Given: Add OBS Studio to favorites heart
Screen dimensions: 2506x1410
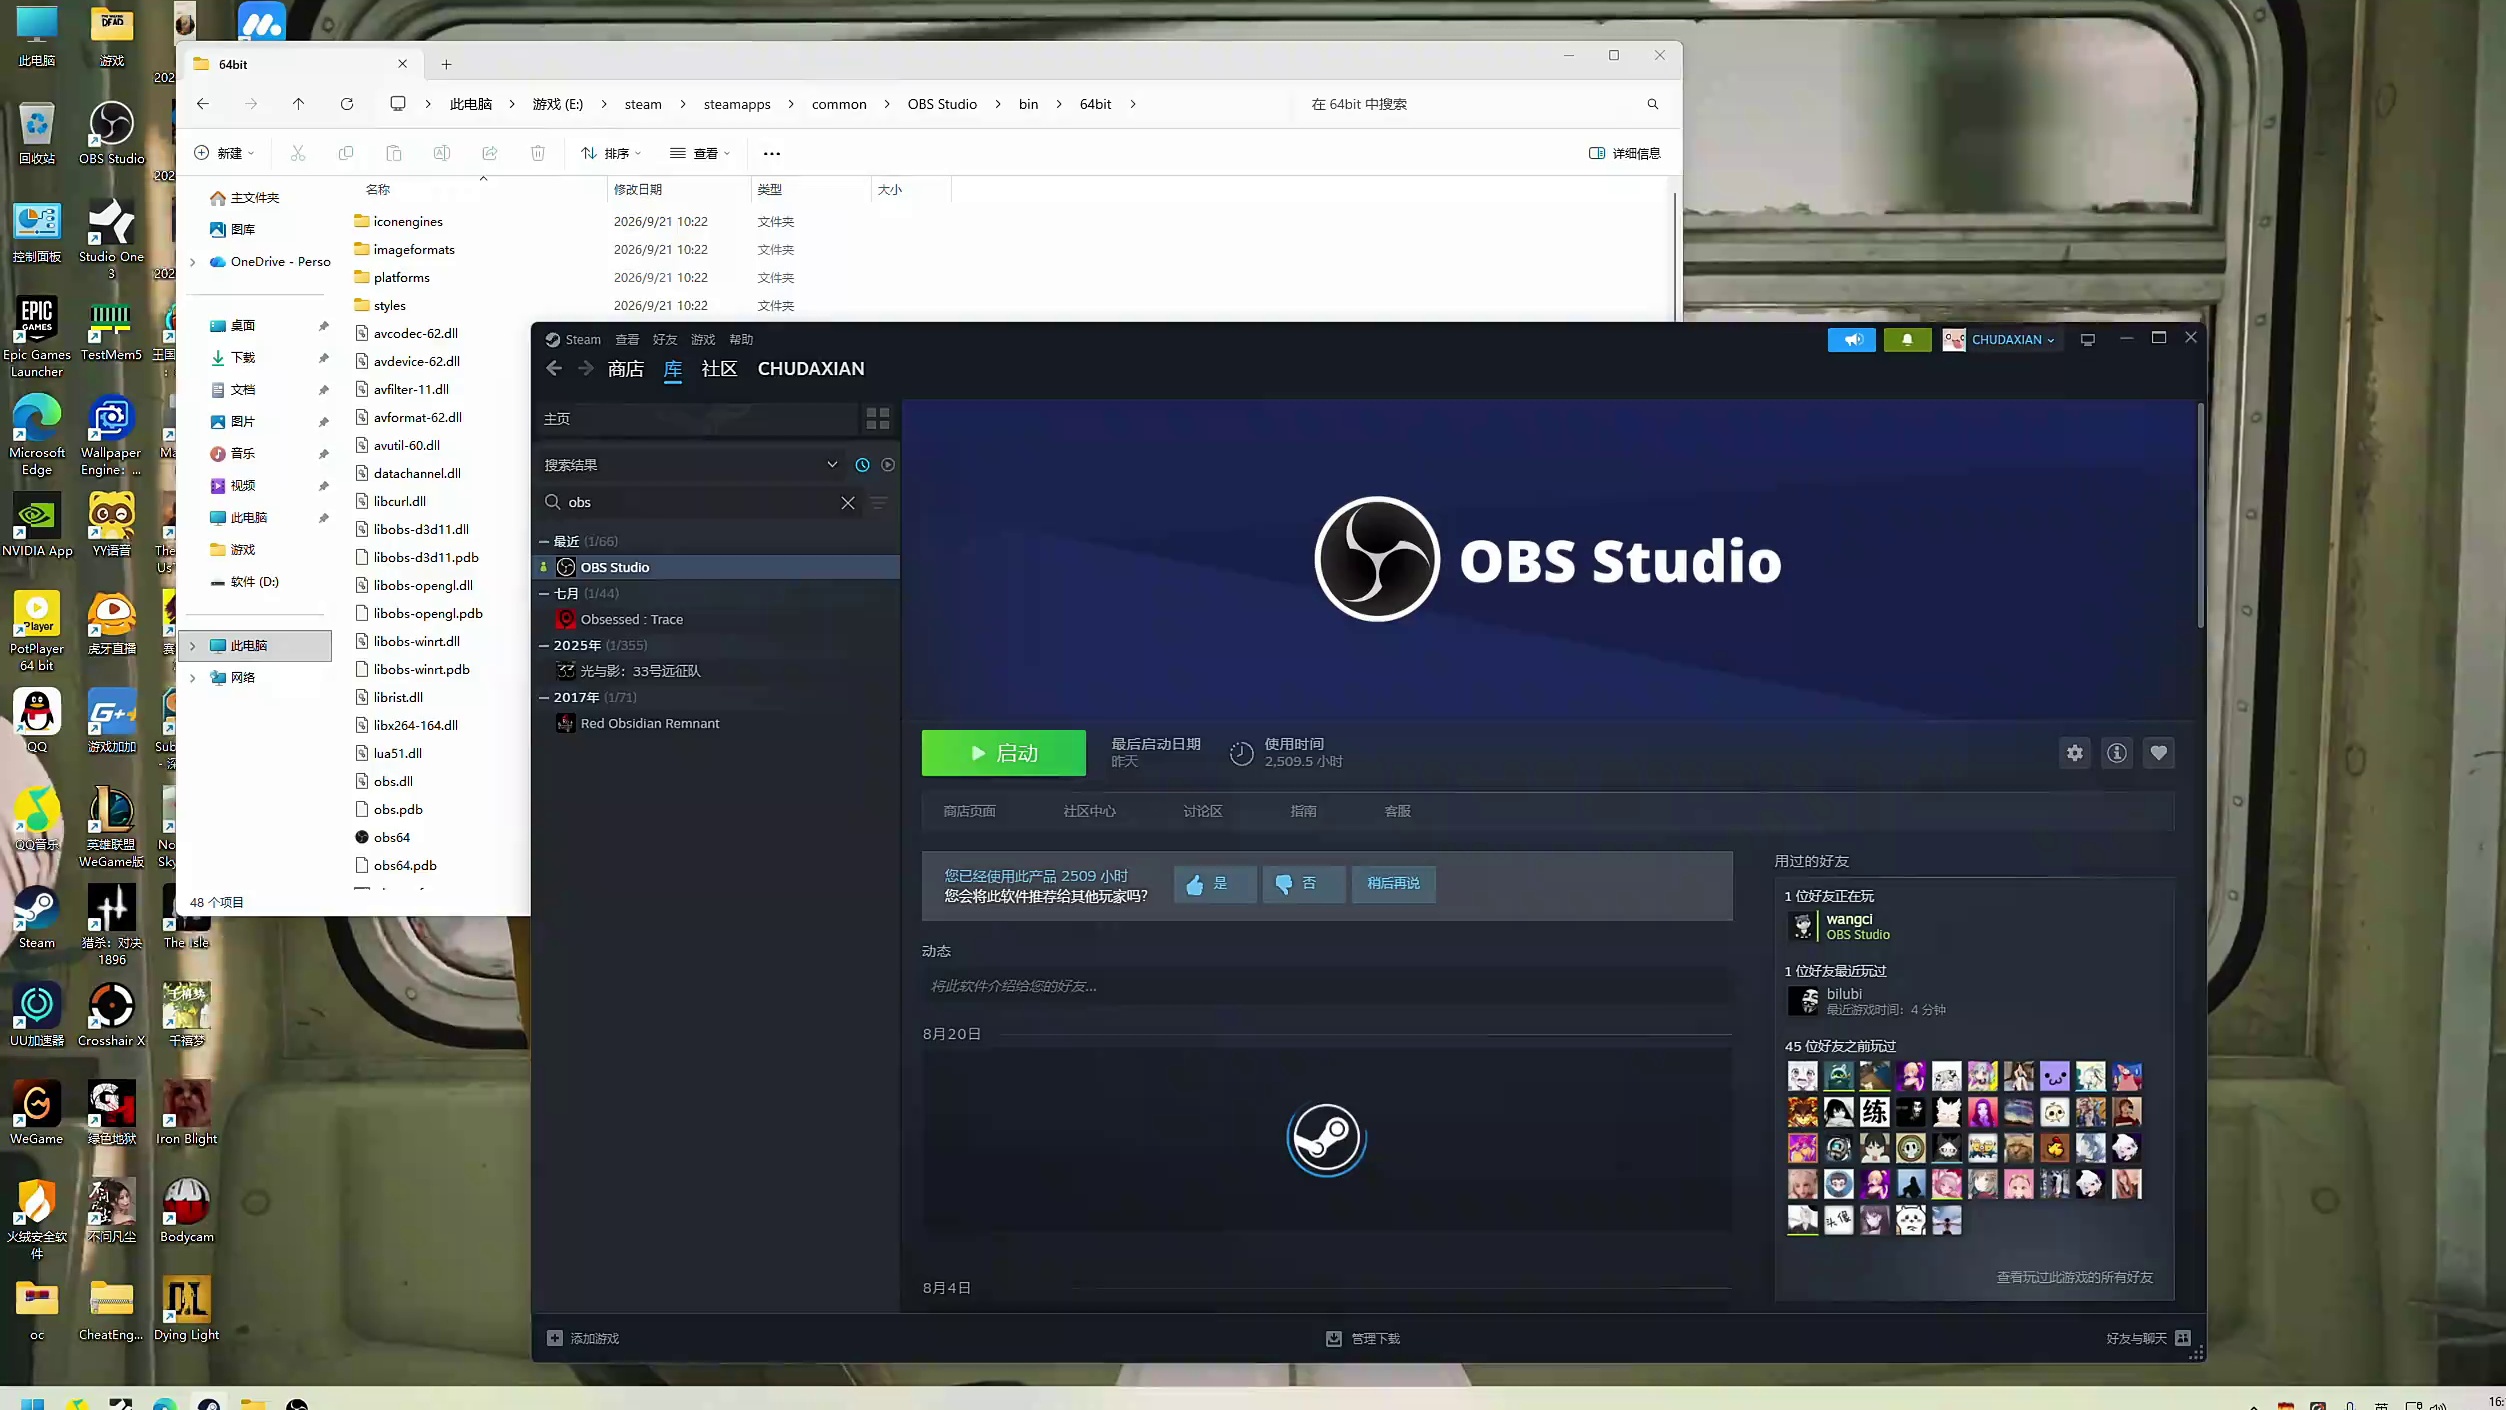Looking at the screenshot, I should (2159, 753).
